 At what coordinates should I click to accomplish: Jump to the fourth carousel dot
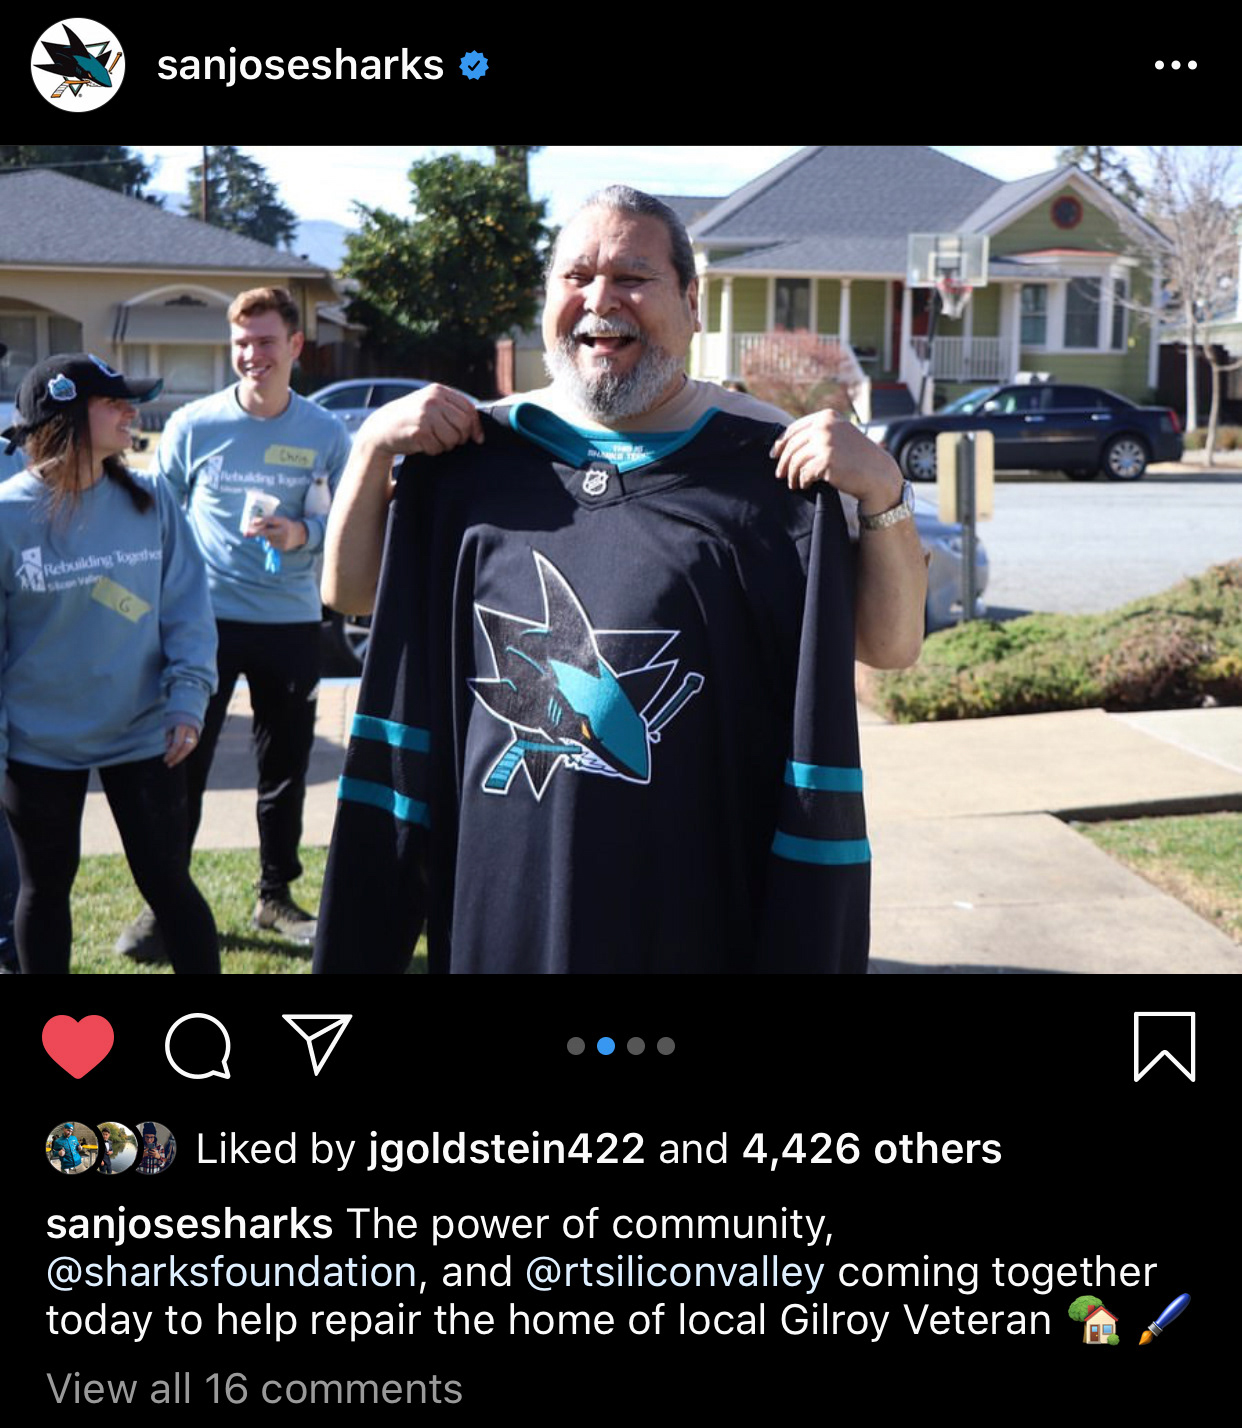(666, 1046)
